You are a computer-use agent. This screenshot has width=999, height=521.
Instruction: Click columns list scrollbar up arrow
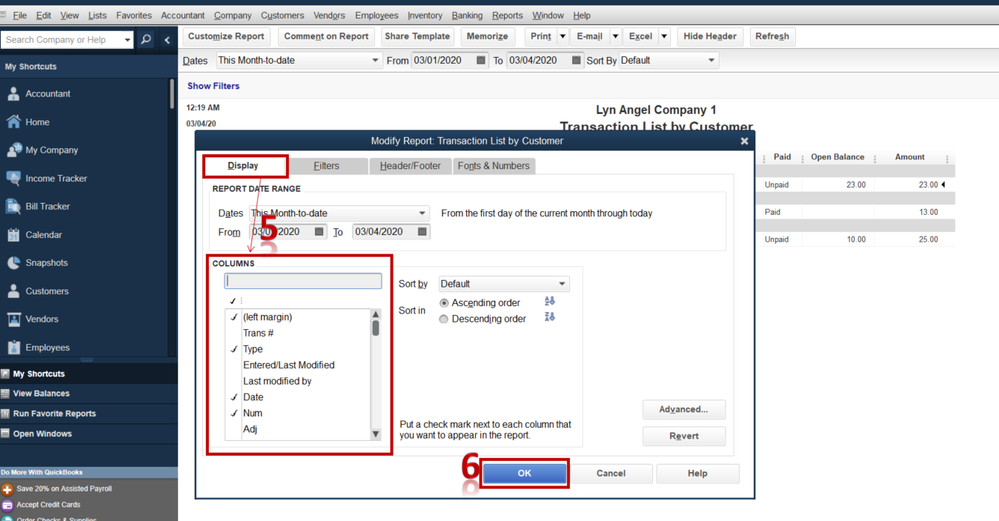375,315
